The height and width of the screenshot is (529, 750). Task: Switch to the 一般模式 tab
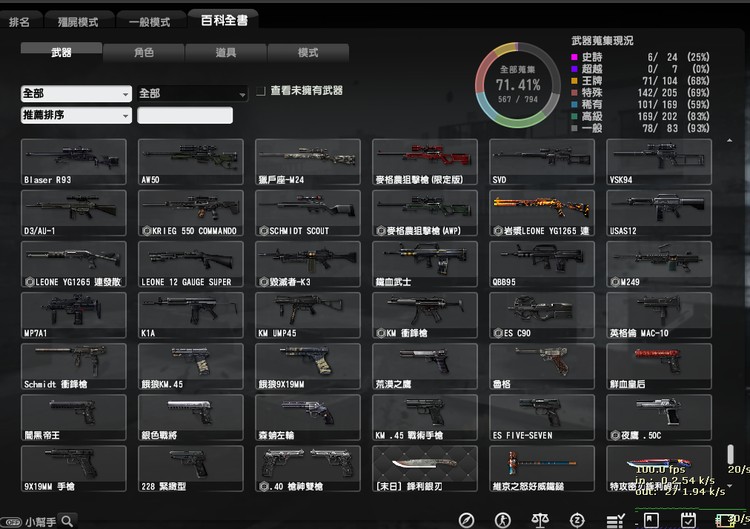tap(150, 22)
